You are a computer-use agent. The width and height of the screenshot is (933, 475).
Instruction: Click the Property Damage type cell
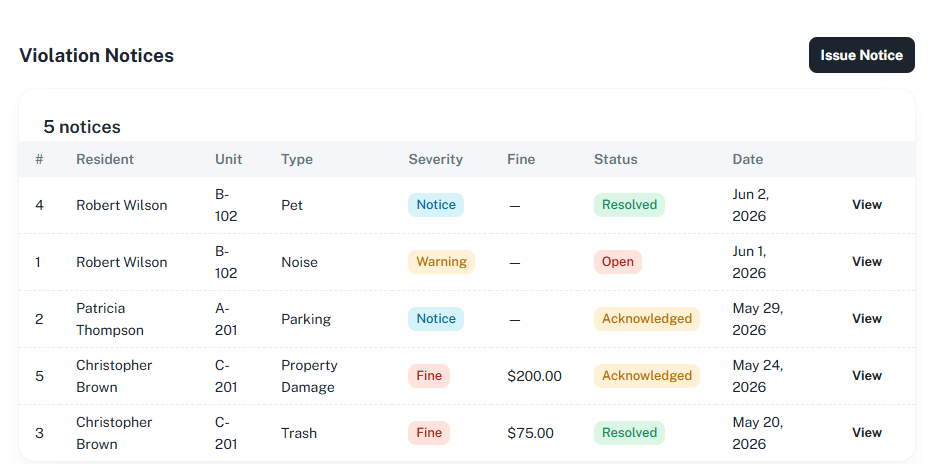coord(309,376)
